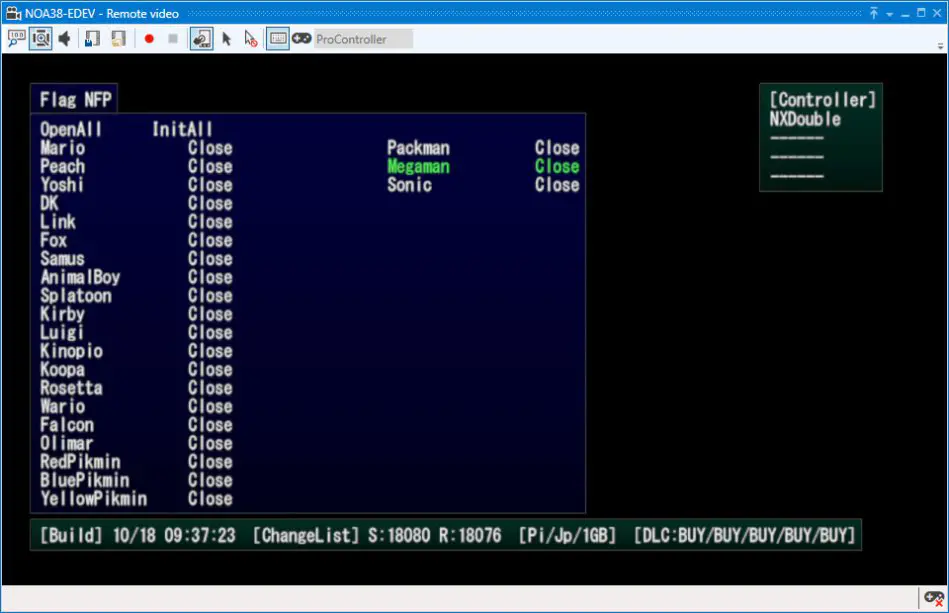Image resolution: width=949 pixels, height=613 pixels.
Task: Click the [ChangeList] S:18080 R:18076 text
Action: click(377, 535)
